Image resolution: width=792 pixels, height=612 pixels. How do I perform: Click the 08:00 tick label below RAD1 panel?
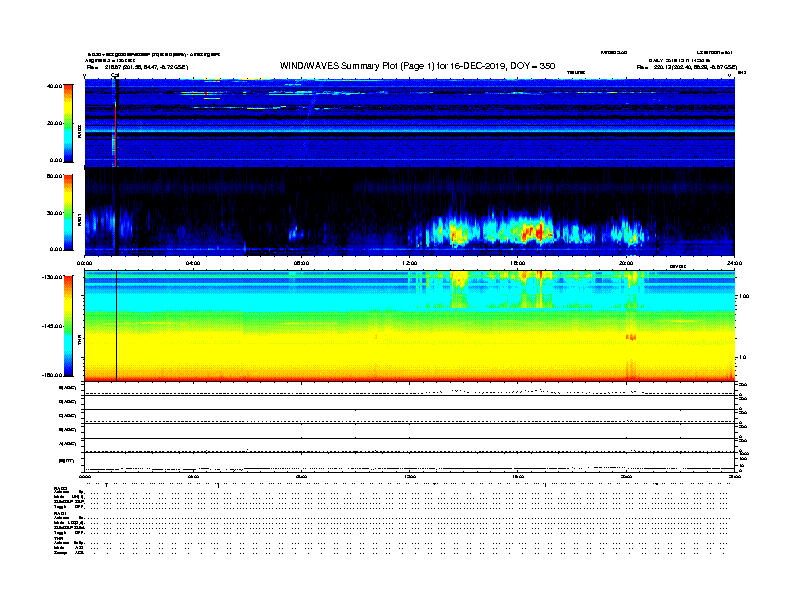(x=301, y=263)
